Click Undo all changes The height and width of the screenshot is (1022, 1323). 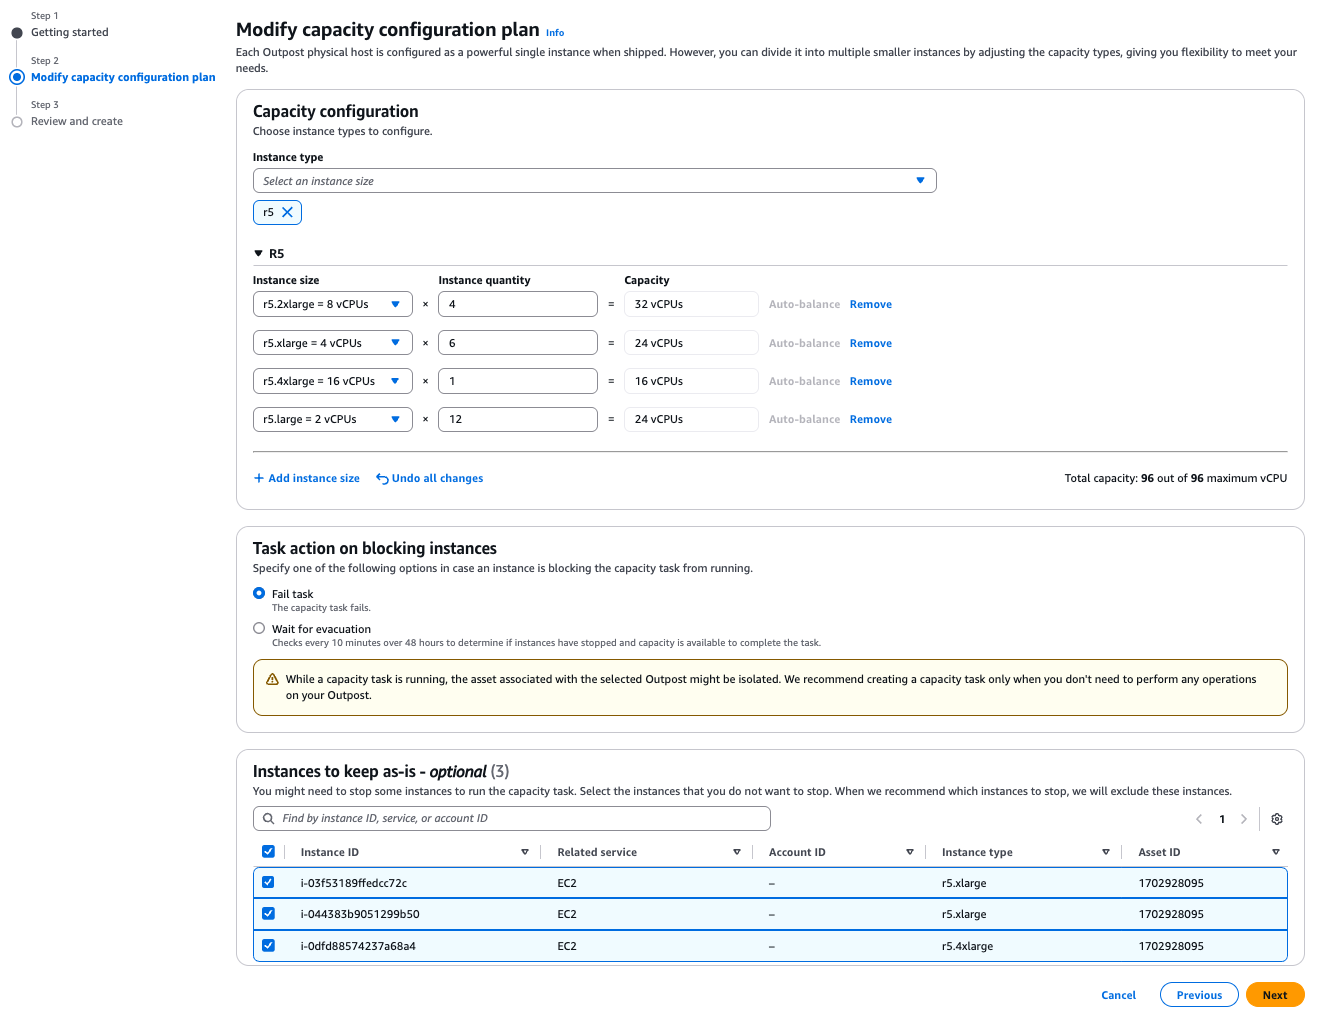click(x=430, y=478)
